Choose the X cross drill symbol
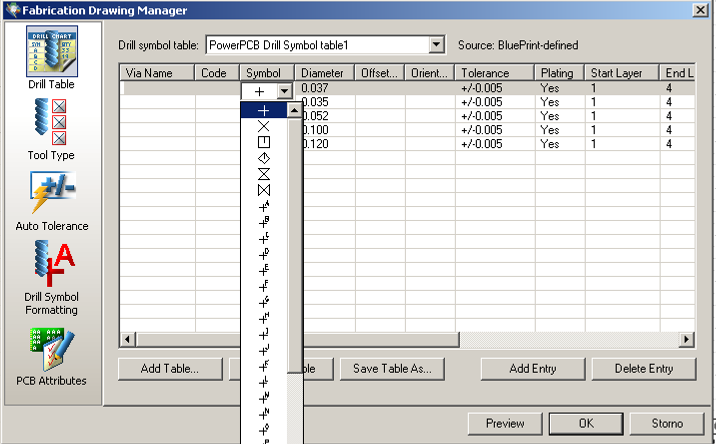This screenshot has height=444, width=716. point(263,126)
